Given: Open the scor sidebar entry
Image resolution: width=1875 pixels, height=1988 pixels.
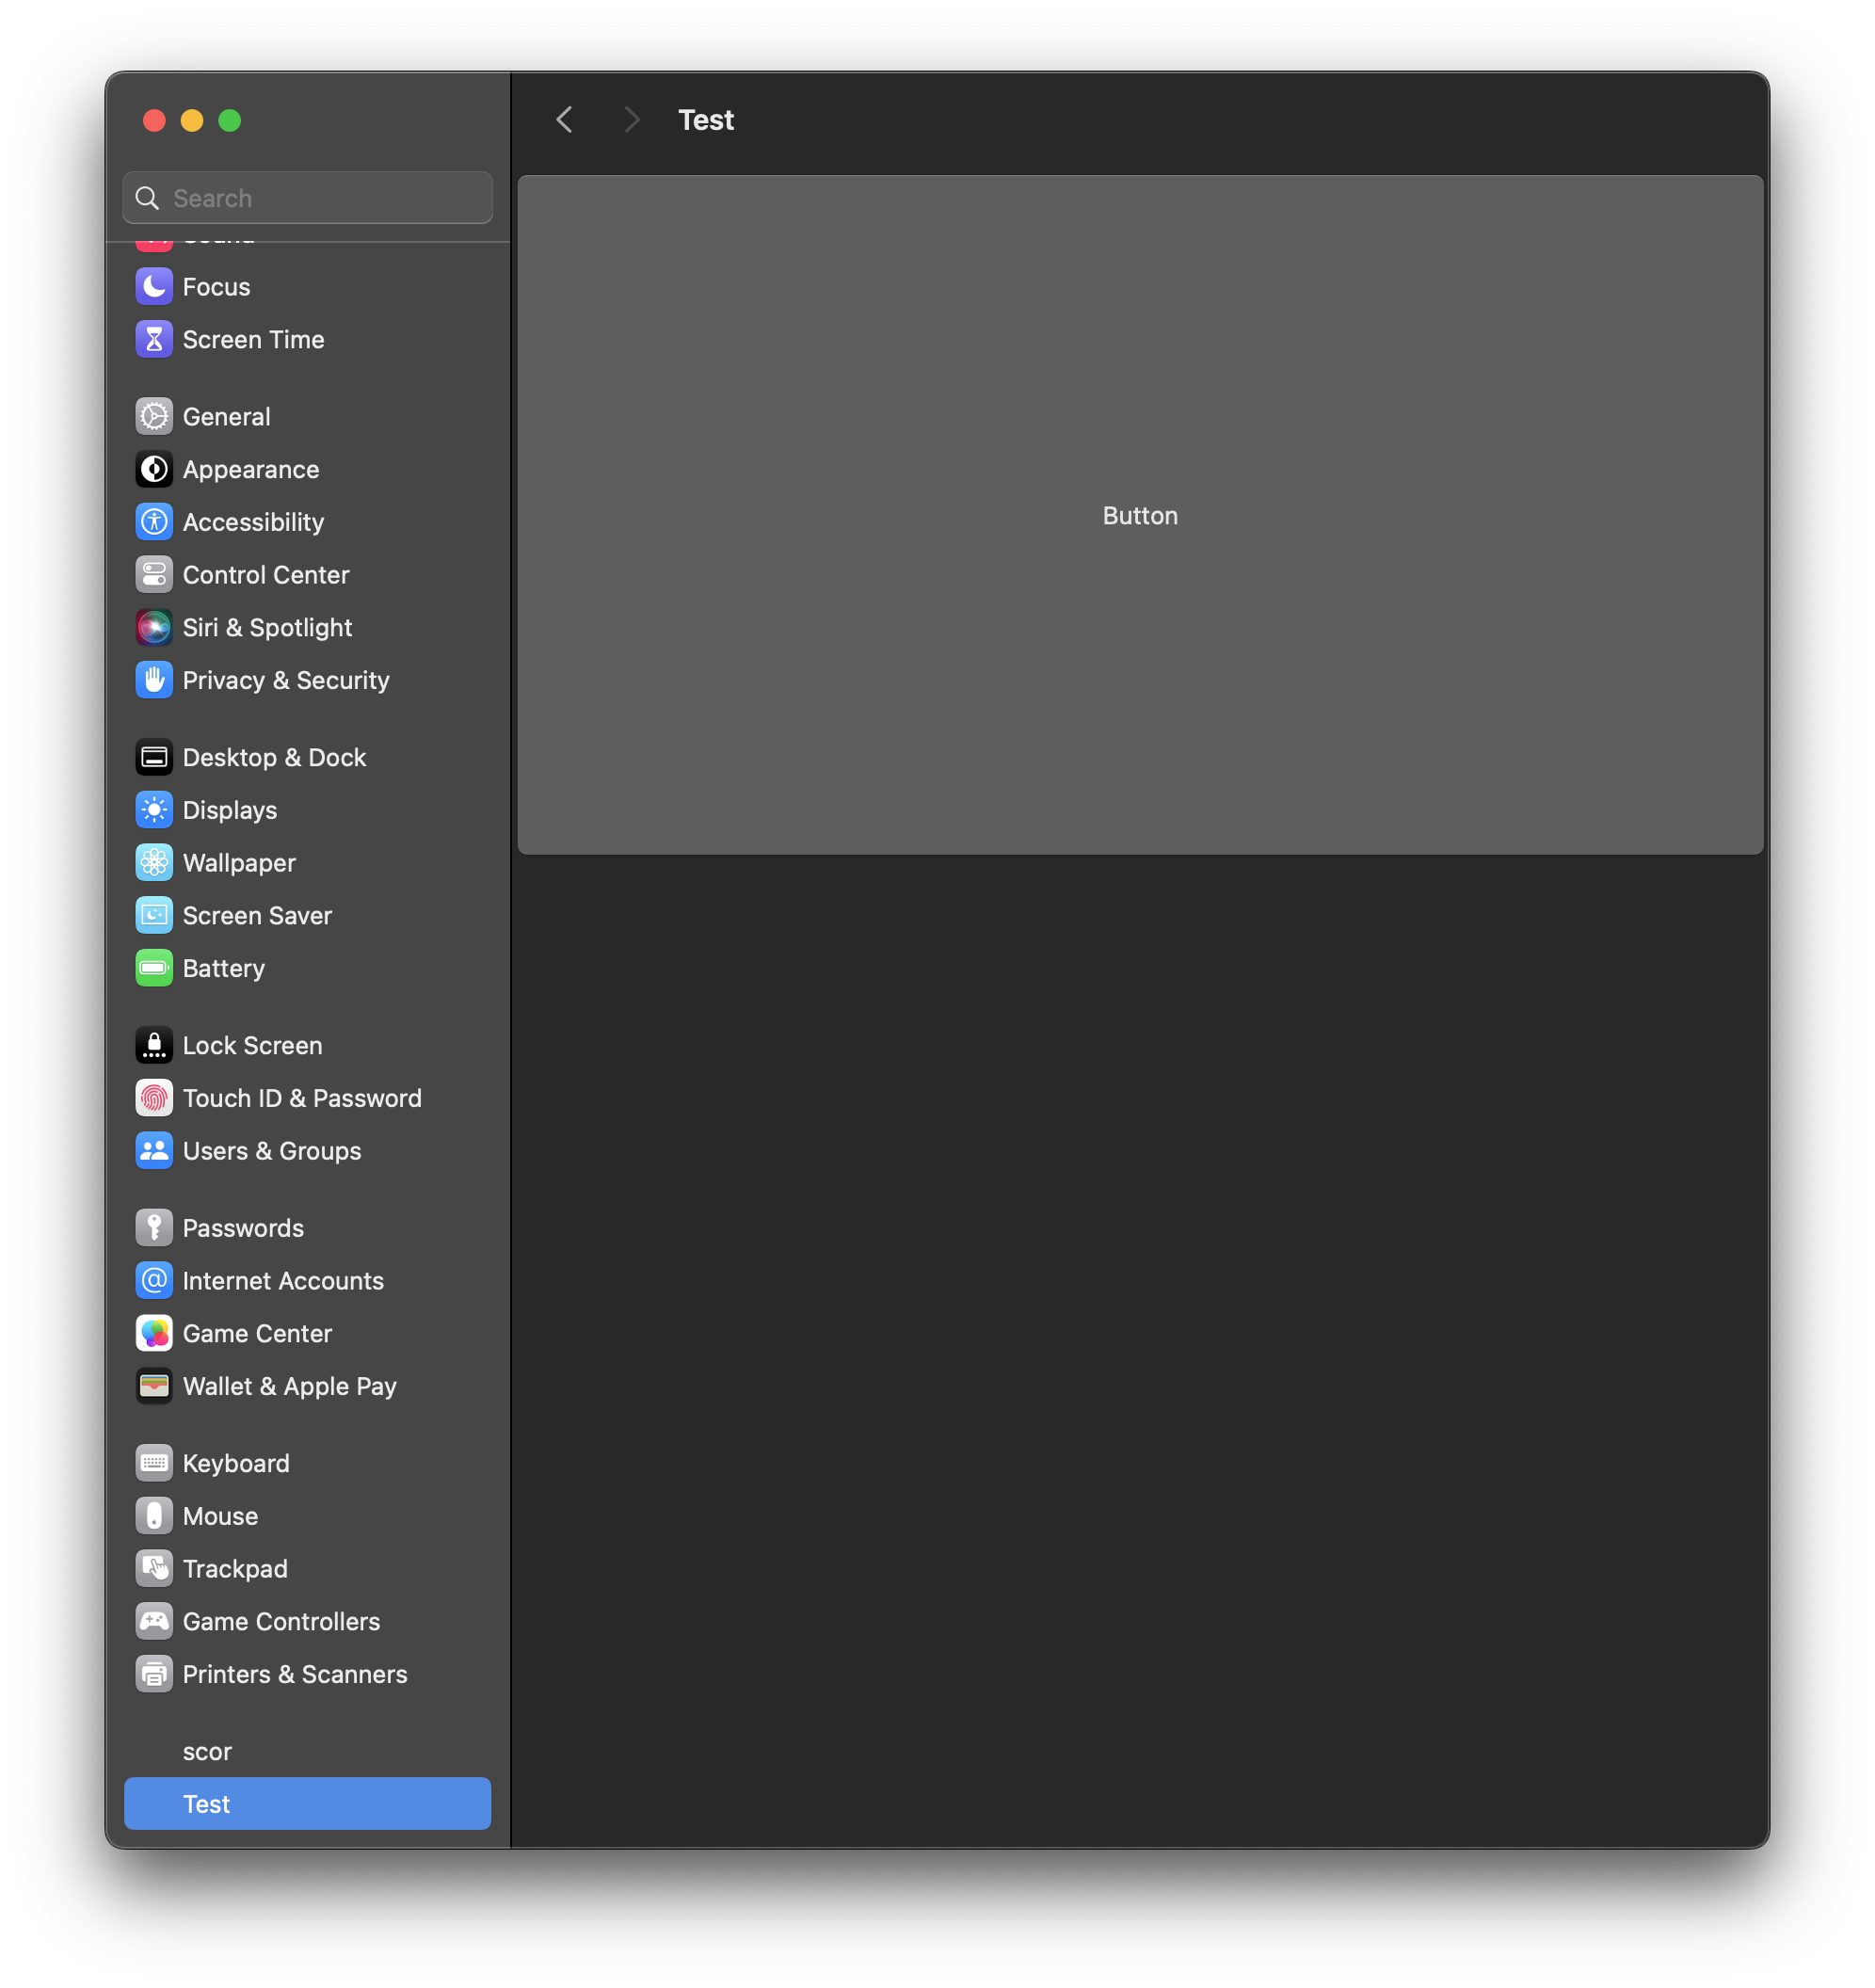Looking at the screenshot, I should point(207,1752).
